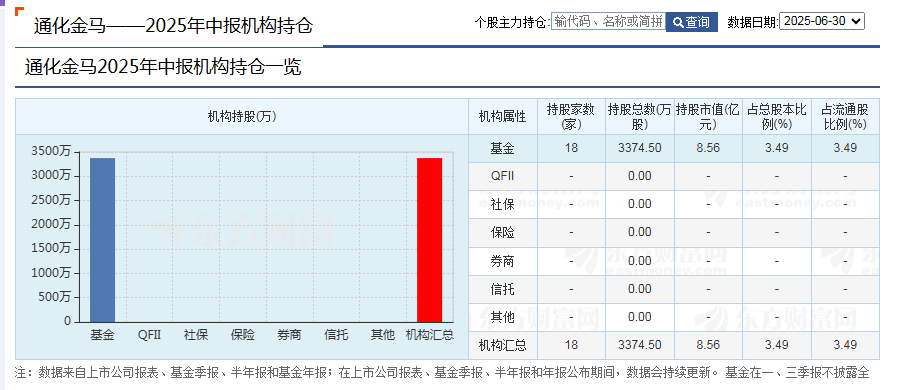Viewport: 918px width, 390px height.
Task: Select the QFII row in the table
Action: click(x=674, y=176)
